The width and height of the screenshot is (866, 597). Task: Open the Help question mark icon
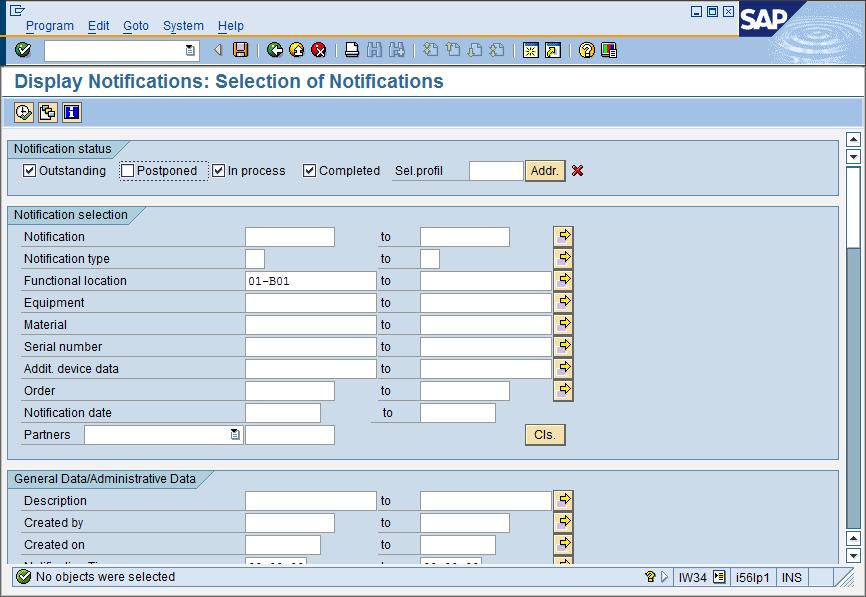click(x=587, y=50)
